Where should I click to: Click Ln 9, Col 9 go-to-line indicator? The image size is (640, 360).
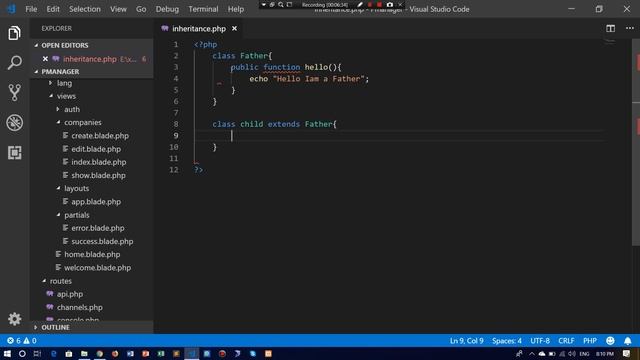467,340
